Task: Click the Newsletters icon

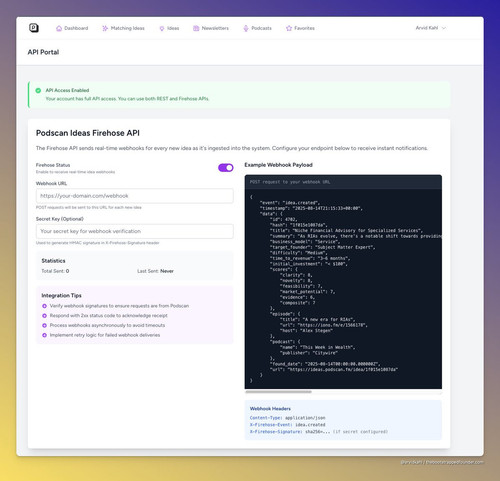Action: click(x=196, y=28)
